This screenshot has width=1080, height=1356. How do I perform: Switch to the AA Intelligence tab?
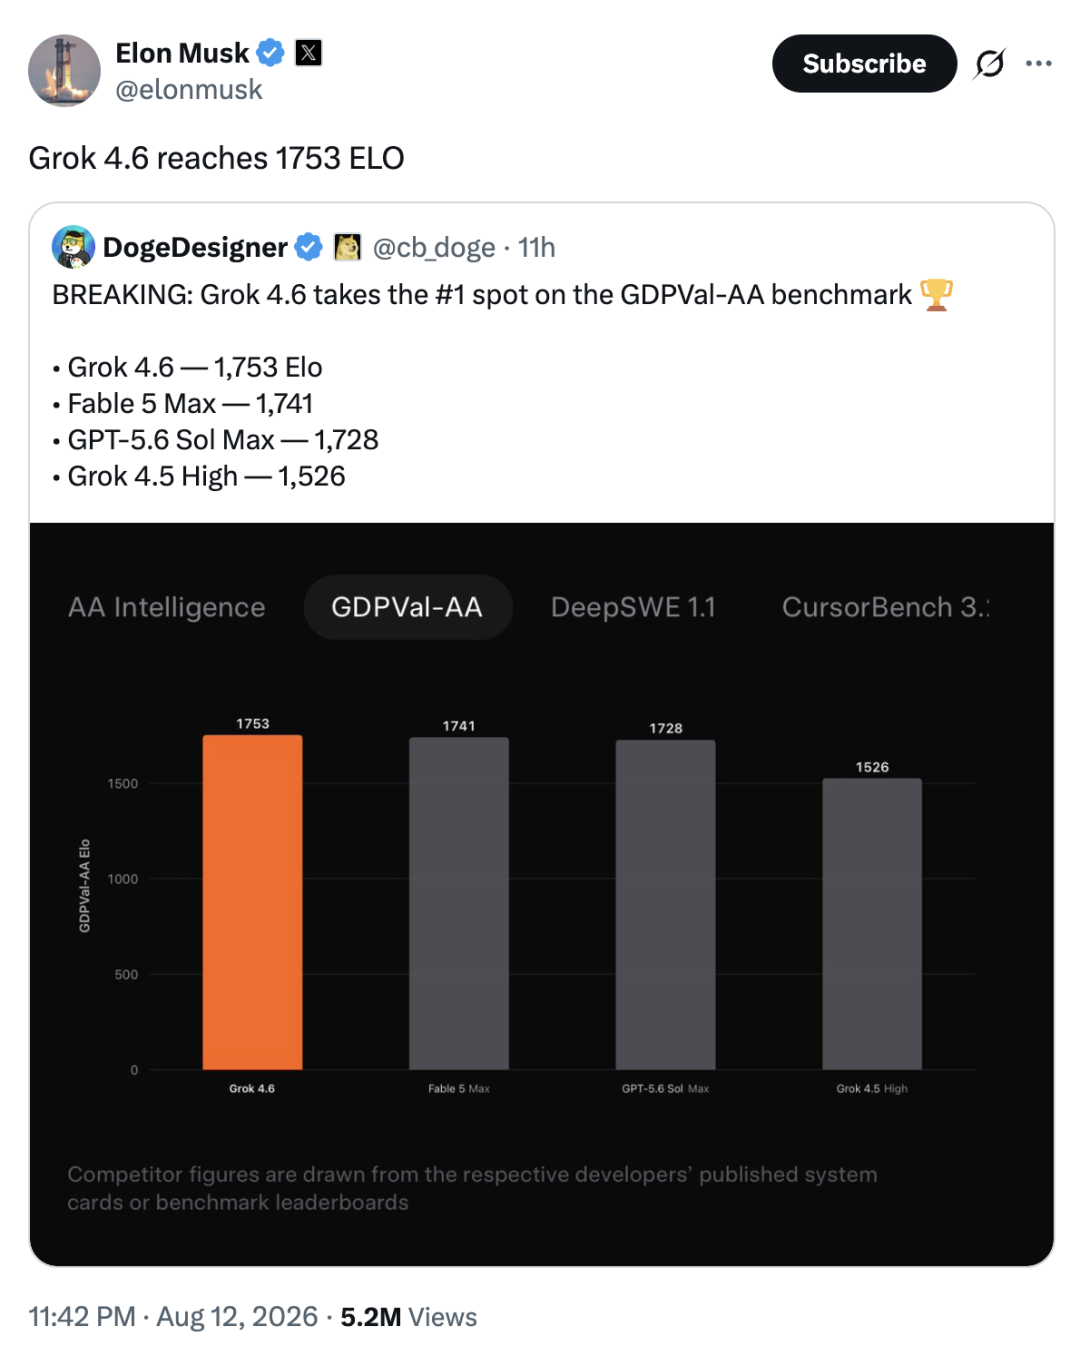(167, 607)
